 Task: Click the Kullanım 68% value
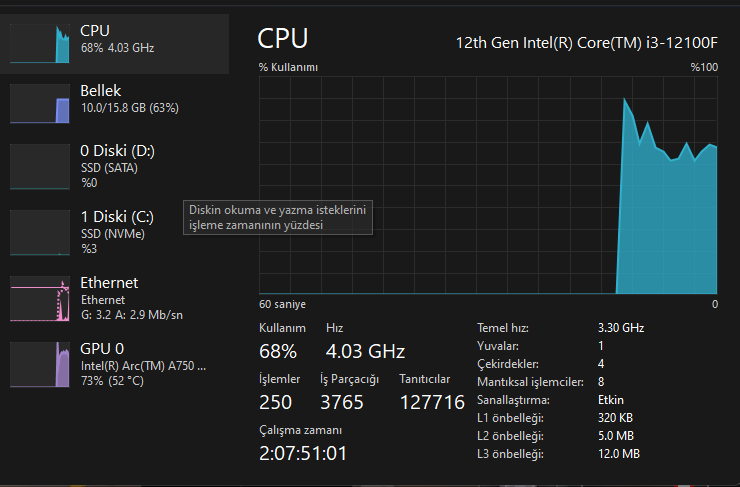click(x=278, y=351)
